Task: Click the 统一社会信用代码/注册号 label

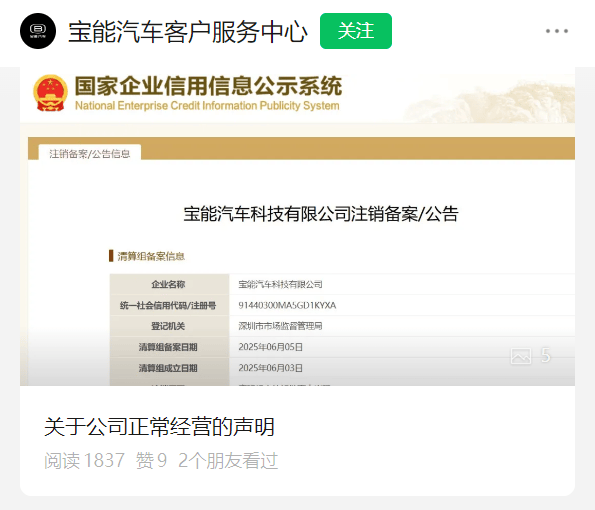Action: pyautogui.click(x=168, y=305)
